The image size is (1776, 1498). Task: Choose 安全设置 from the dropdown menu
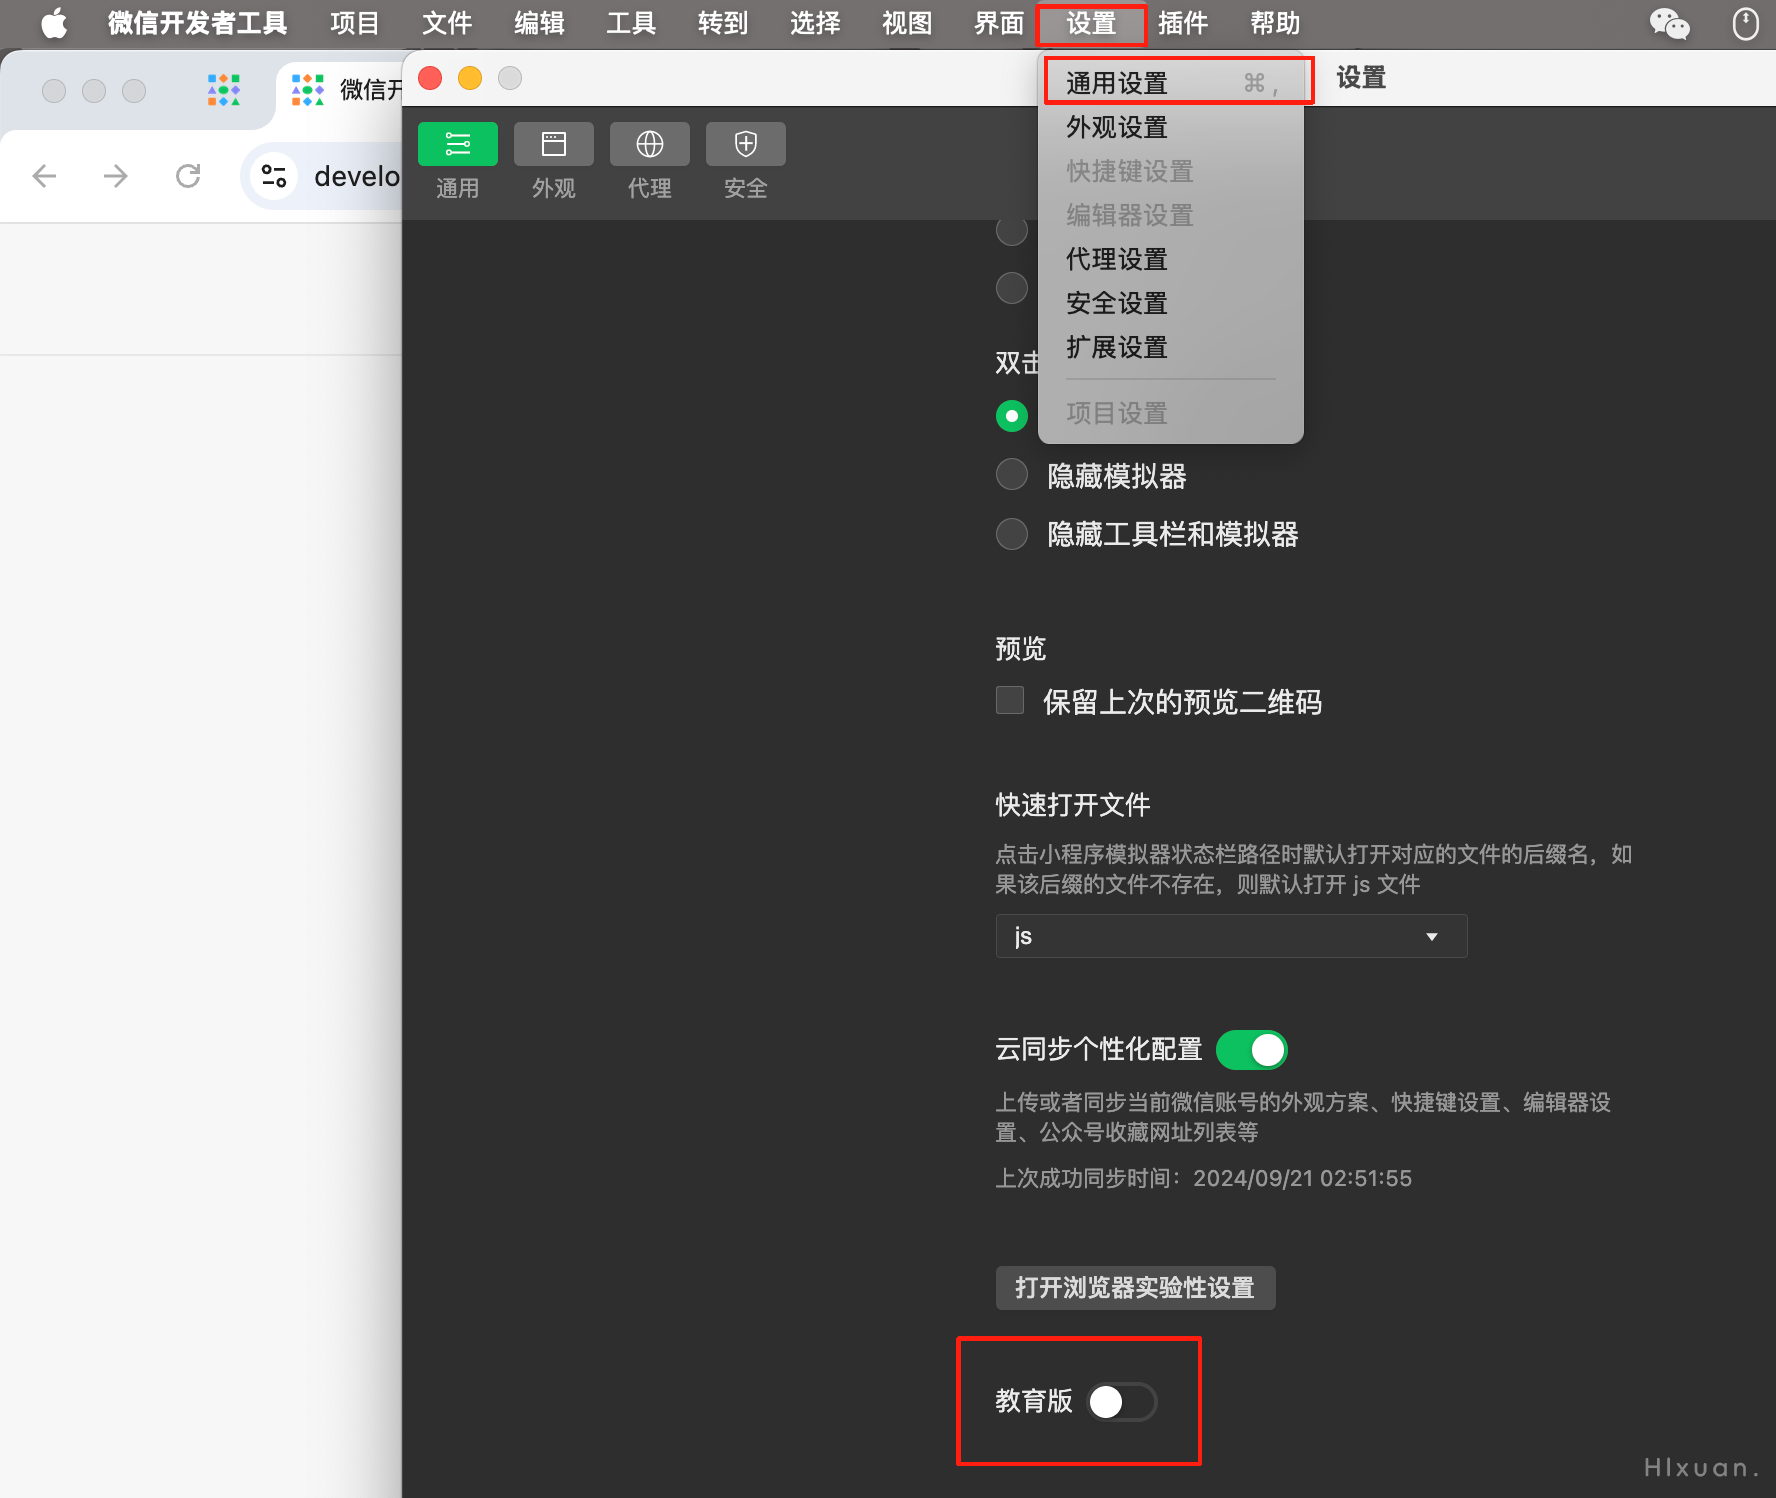[1171, 303]
